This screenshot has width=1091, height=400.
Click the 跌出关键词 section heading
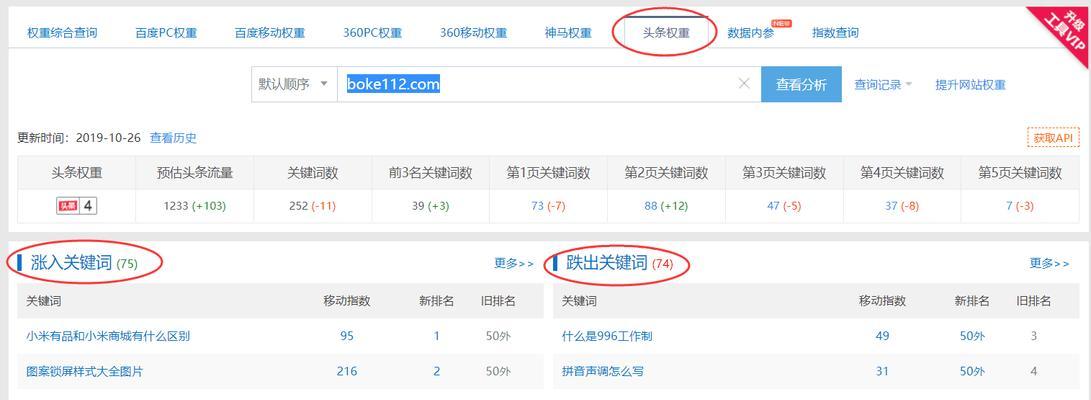(607, 263)
